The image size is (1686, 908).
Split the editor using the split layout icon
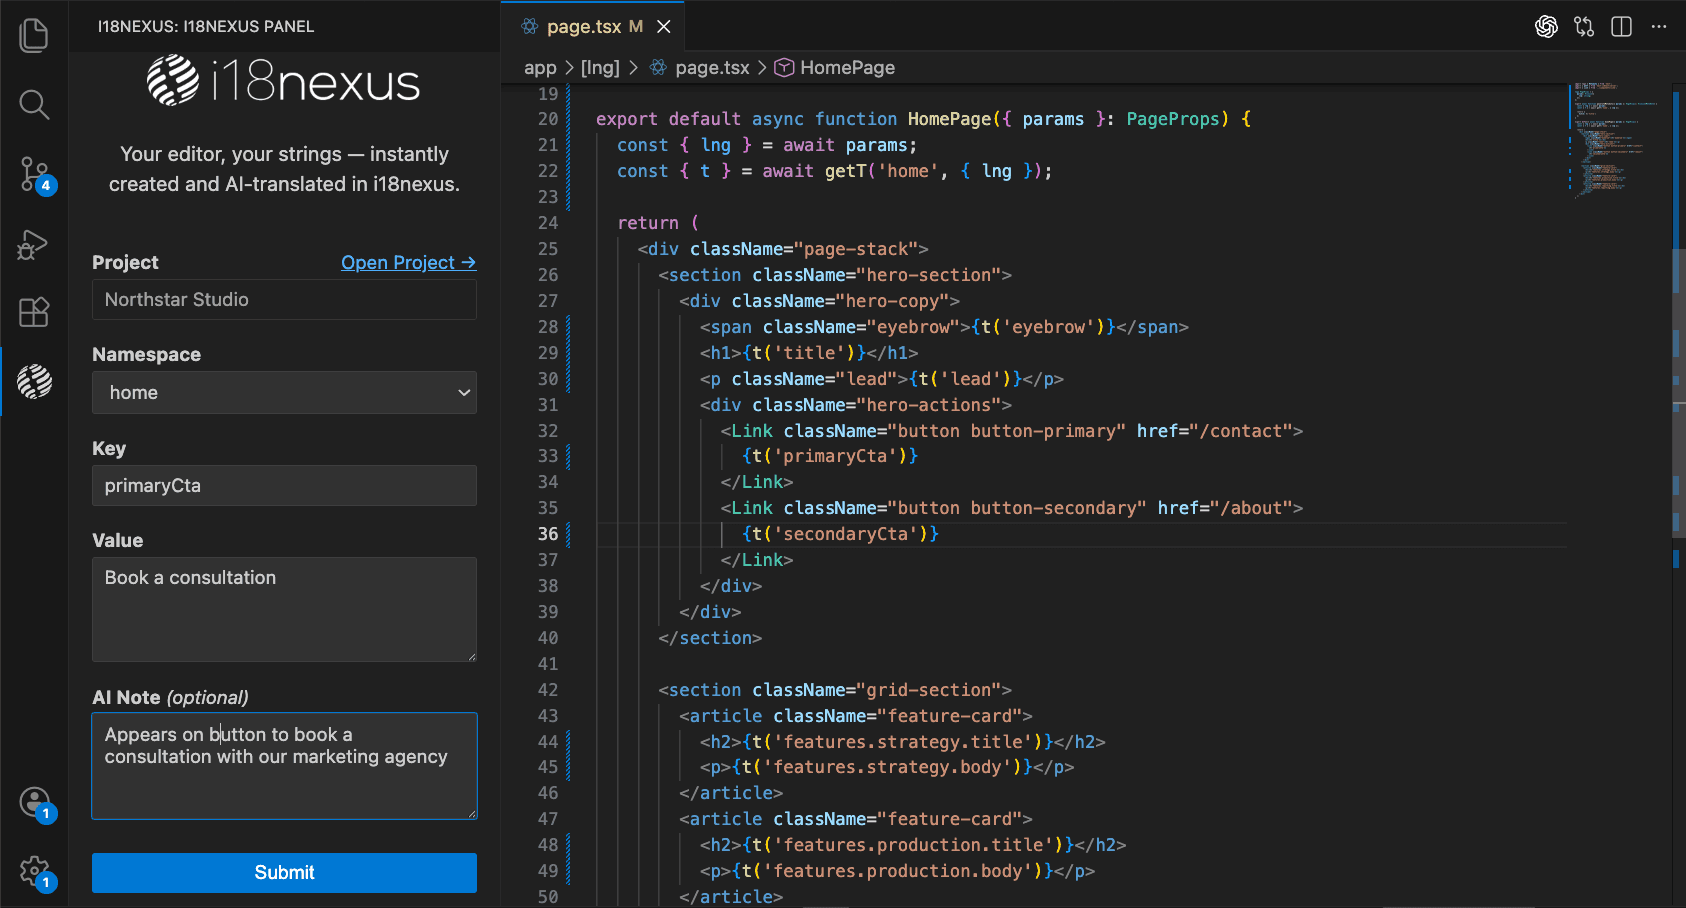point(1621,27)
